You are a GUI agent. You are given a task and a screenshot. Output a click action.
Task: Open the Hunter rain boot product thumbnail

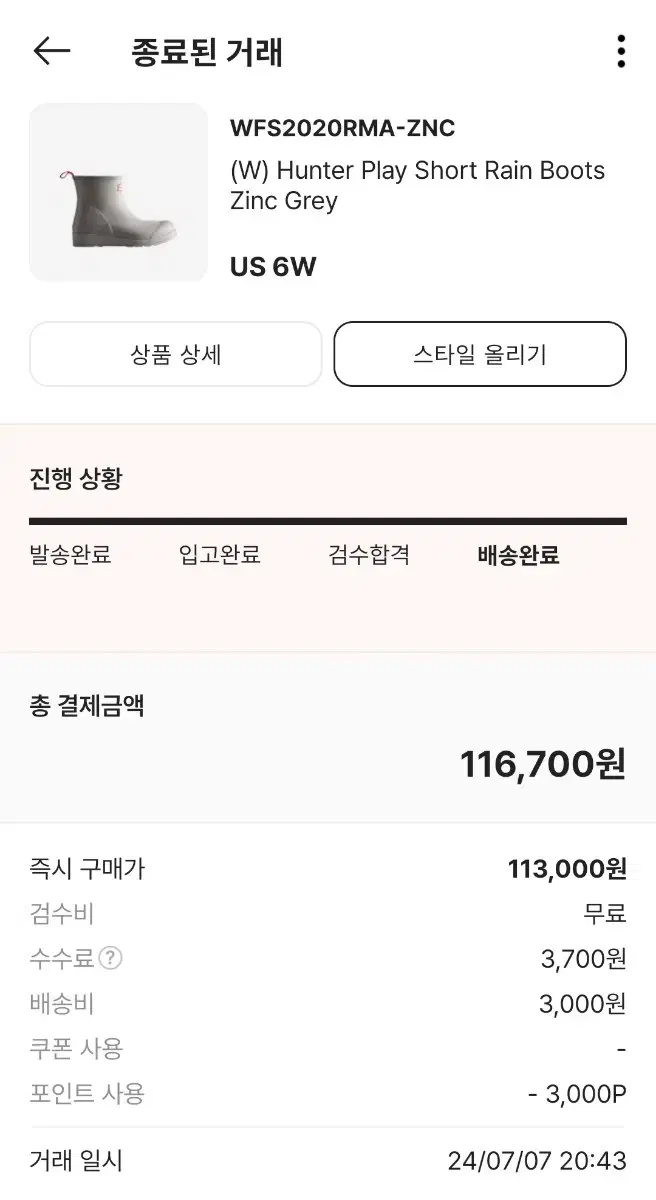(x=118, y=192)
